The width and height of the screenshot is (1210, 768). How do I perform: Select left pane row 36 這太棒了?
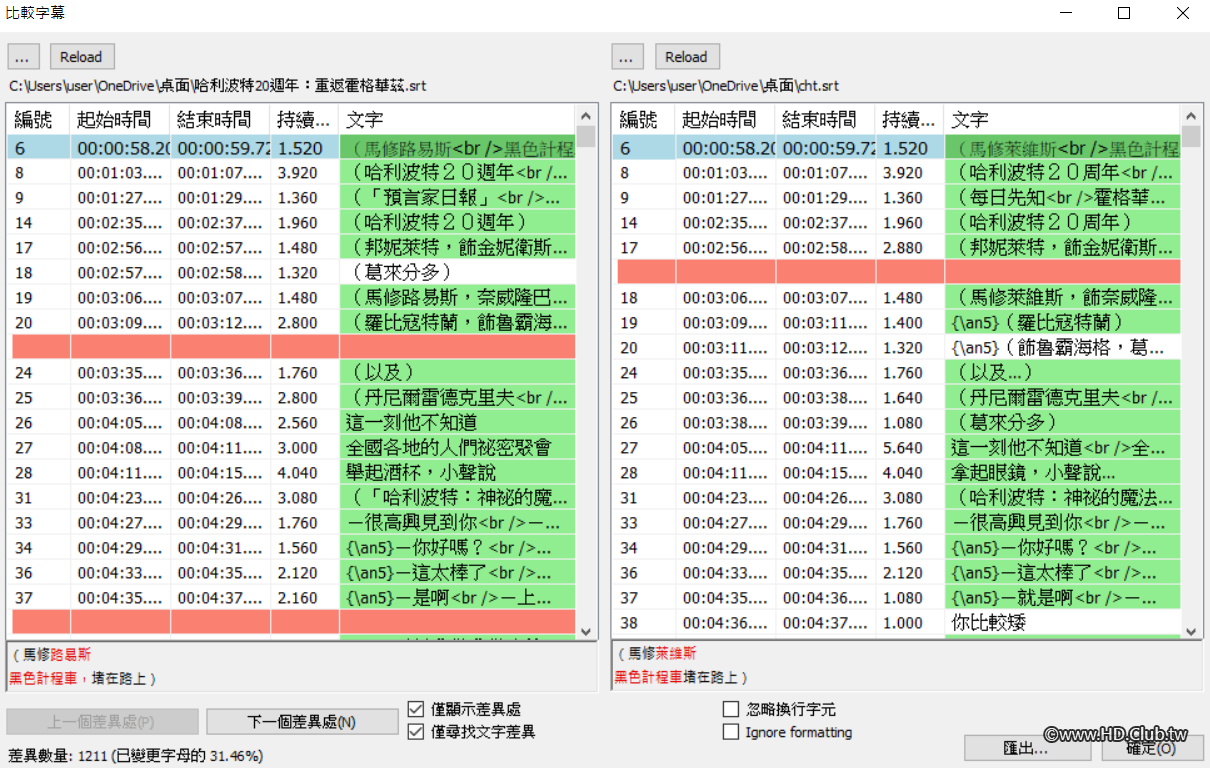click(x=292, y=573)
